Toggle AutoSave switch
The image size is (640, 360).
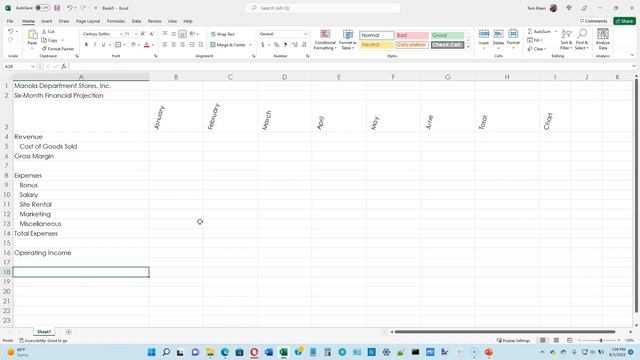(42, 8)
